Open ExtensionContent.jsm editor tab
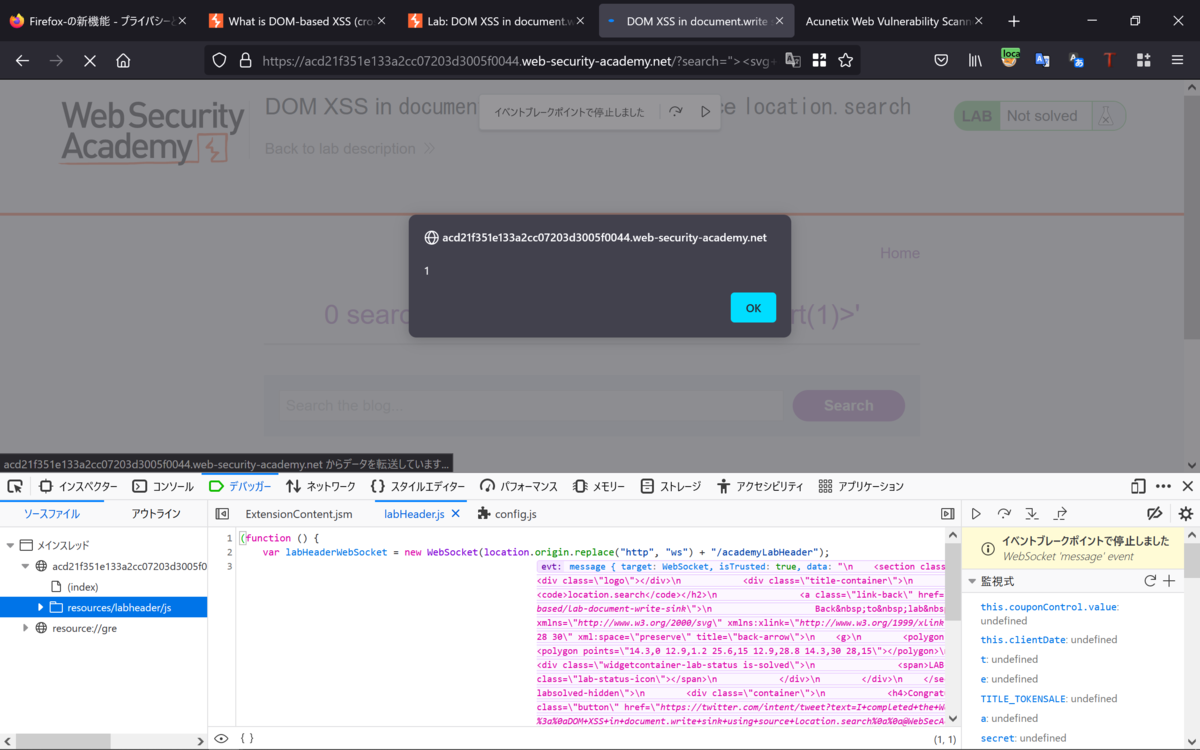The width and height of the screenshot is (1200, 750). pos(299,514)
